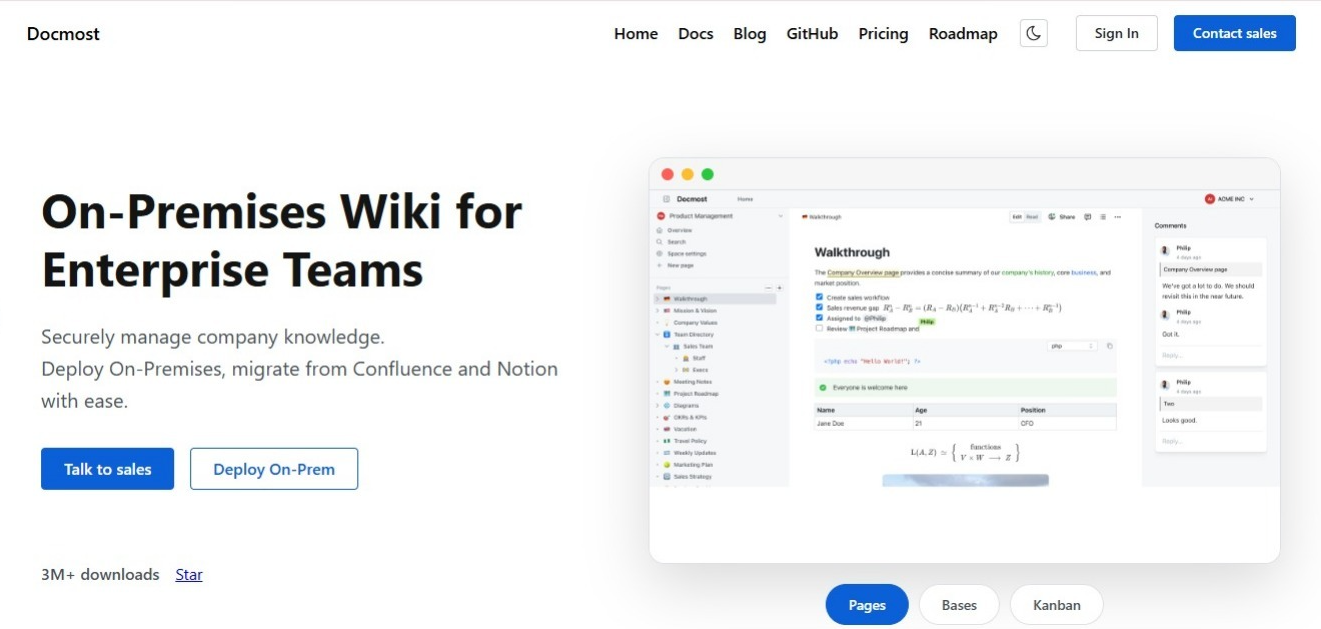Click the Reply field under 'Got it.' comment
1321x629 pixels.
pyautogui.click(x=1211, y=355)
